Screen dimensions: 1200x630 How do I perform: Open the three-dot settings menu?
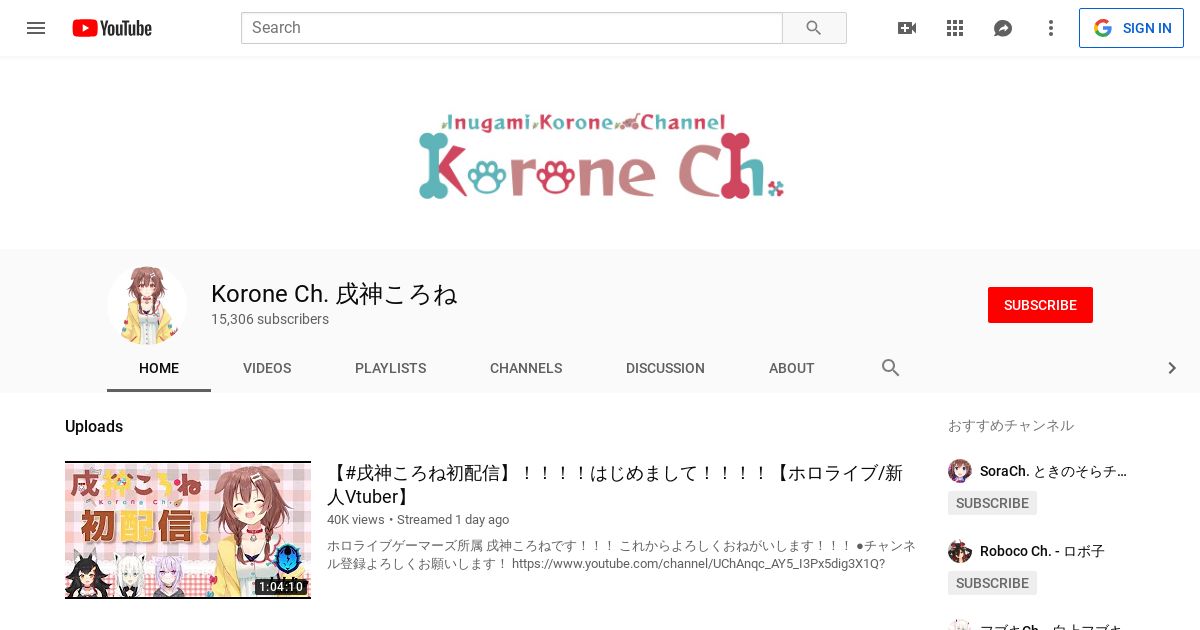1051,28
